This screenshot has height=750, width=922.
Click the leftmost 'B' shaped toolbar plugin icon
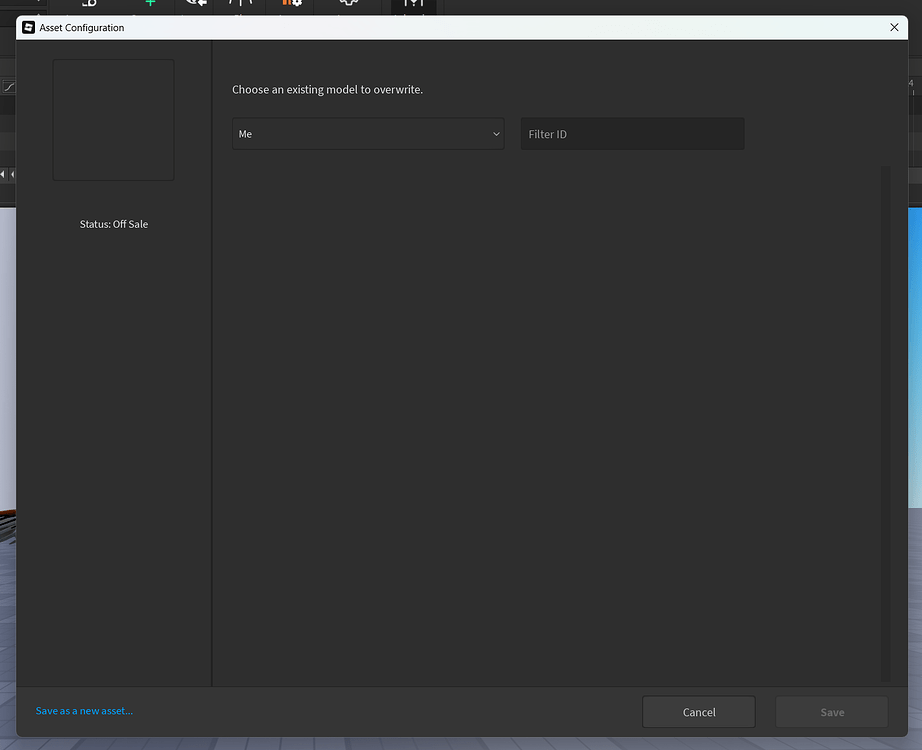point(90,5)
